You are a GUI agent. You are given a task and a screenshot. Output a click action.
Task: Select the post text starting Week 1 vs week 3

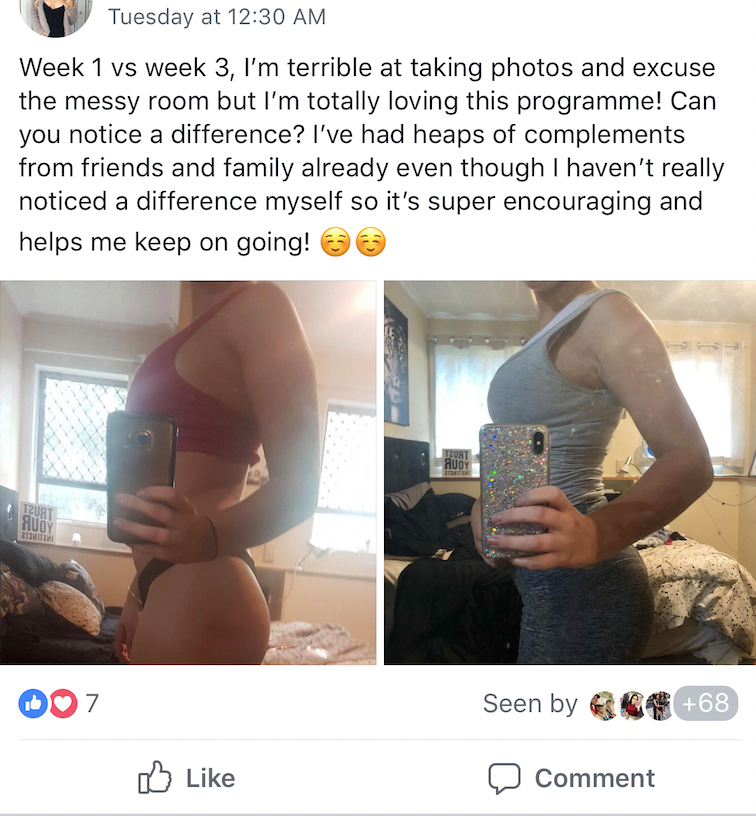[371, 155]
